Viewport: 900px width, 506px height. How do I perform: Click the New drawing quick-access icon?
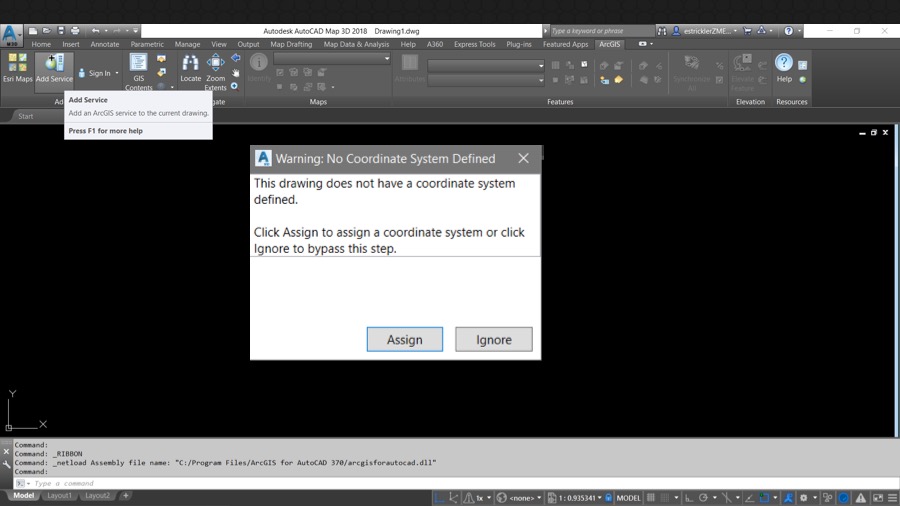pyautogui.click(x=33, y=30)
